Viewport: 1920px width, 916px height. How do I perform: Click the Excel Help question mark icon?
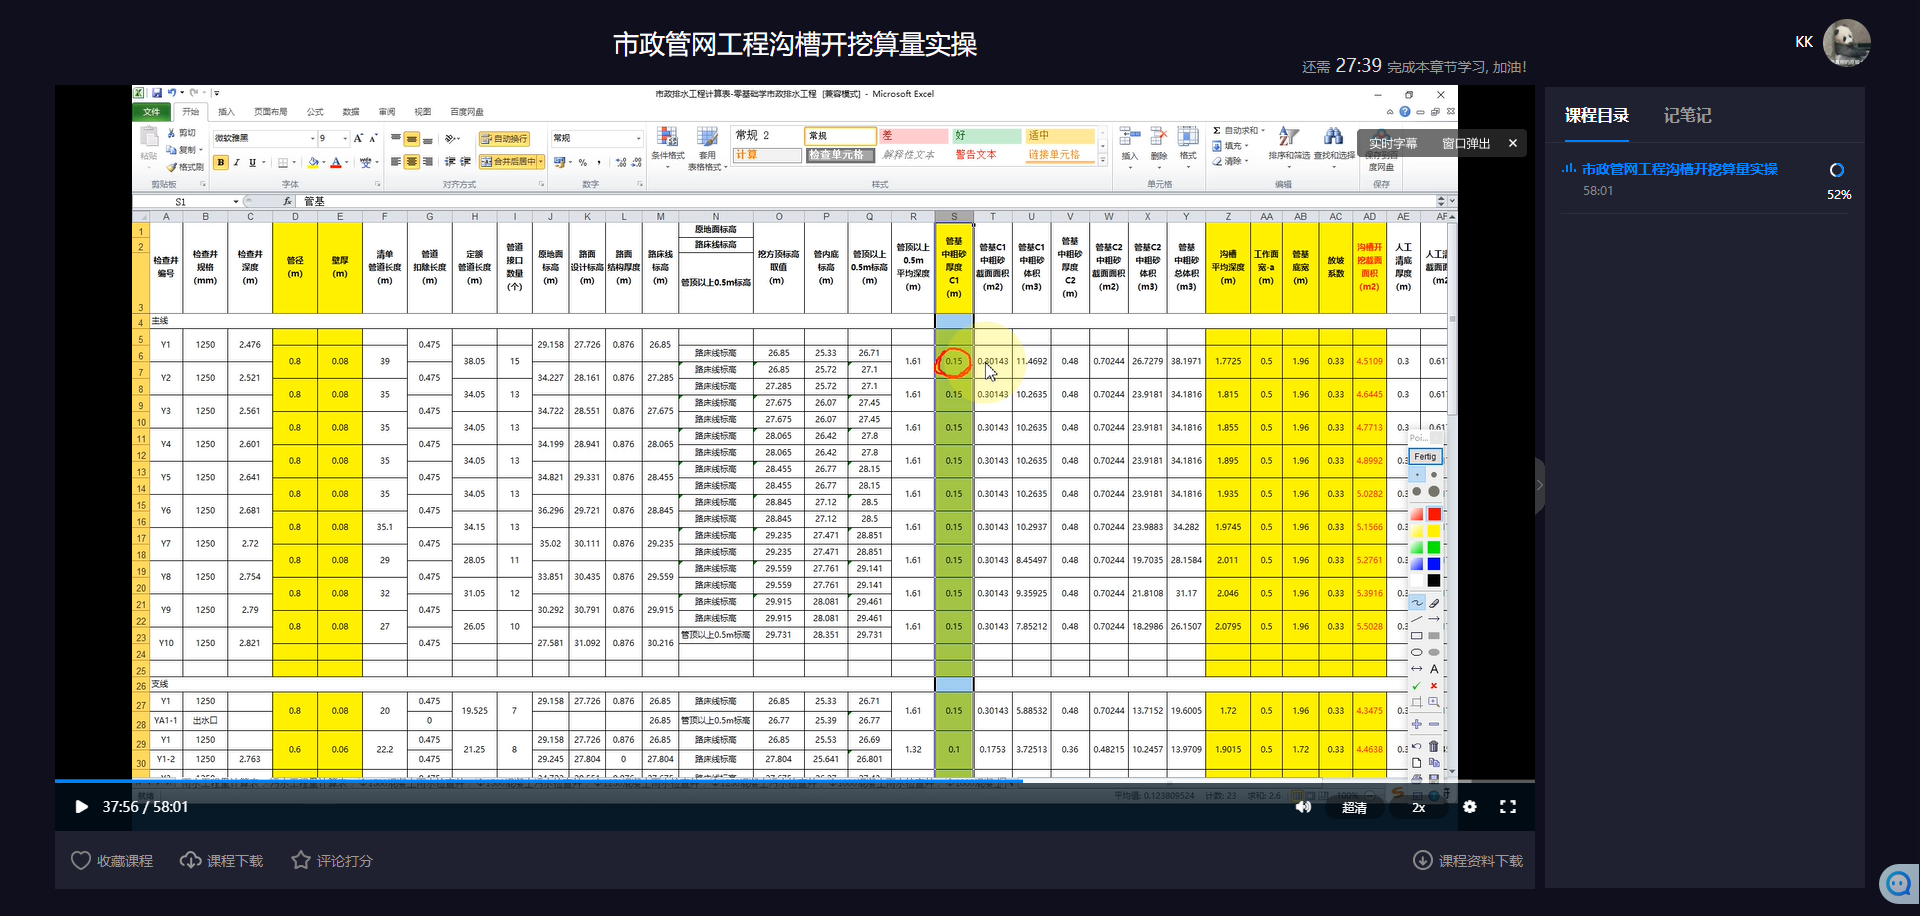coord(1405,111)
